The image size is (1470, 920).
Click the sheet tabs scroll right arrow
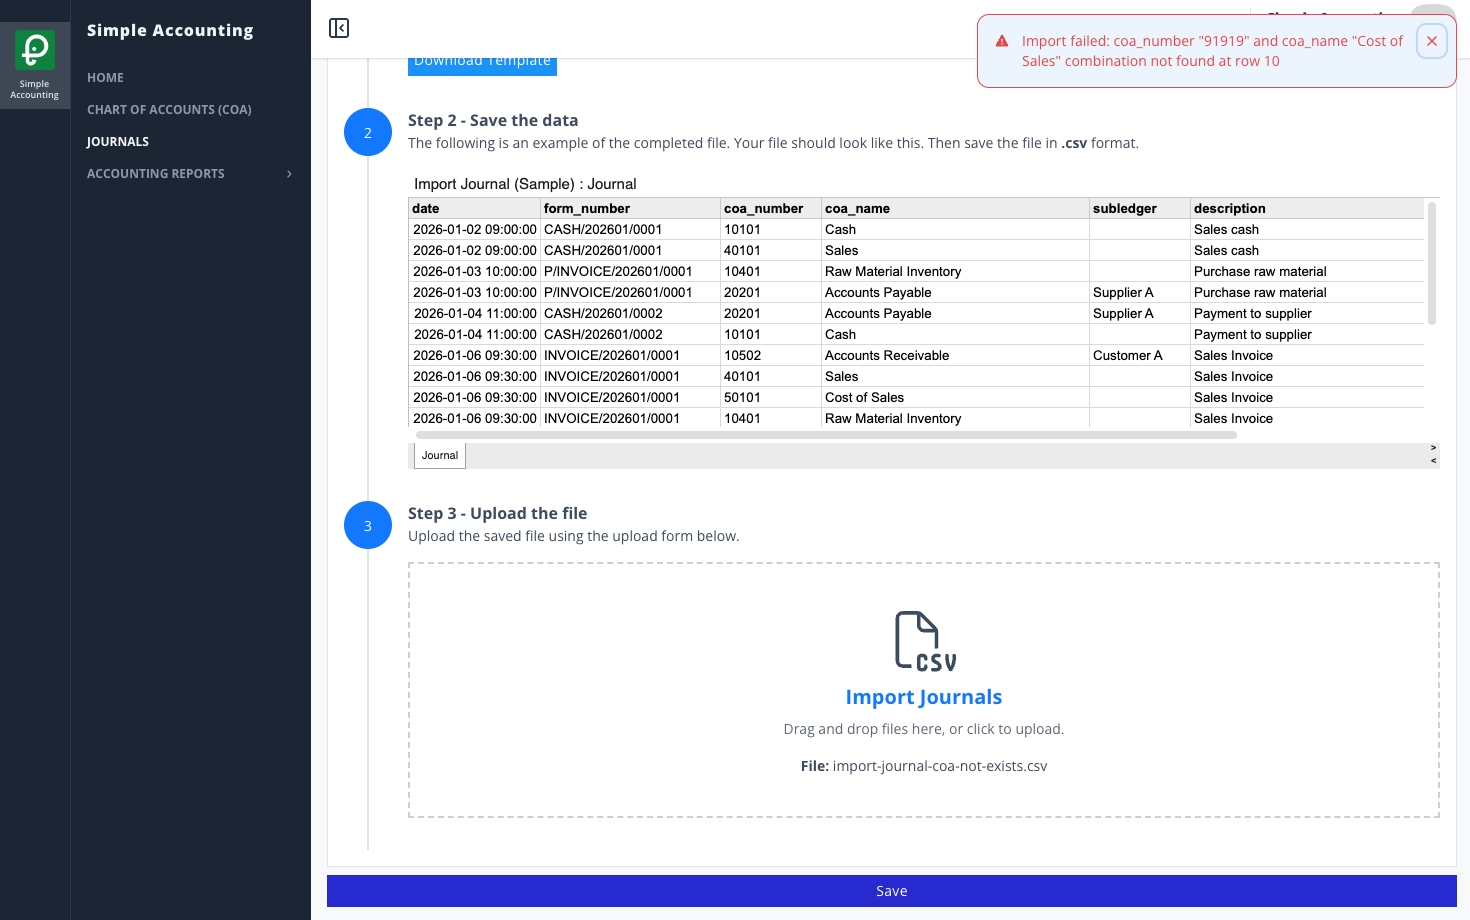[x=1433, y=448]
